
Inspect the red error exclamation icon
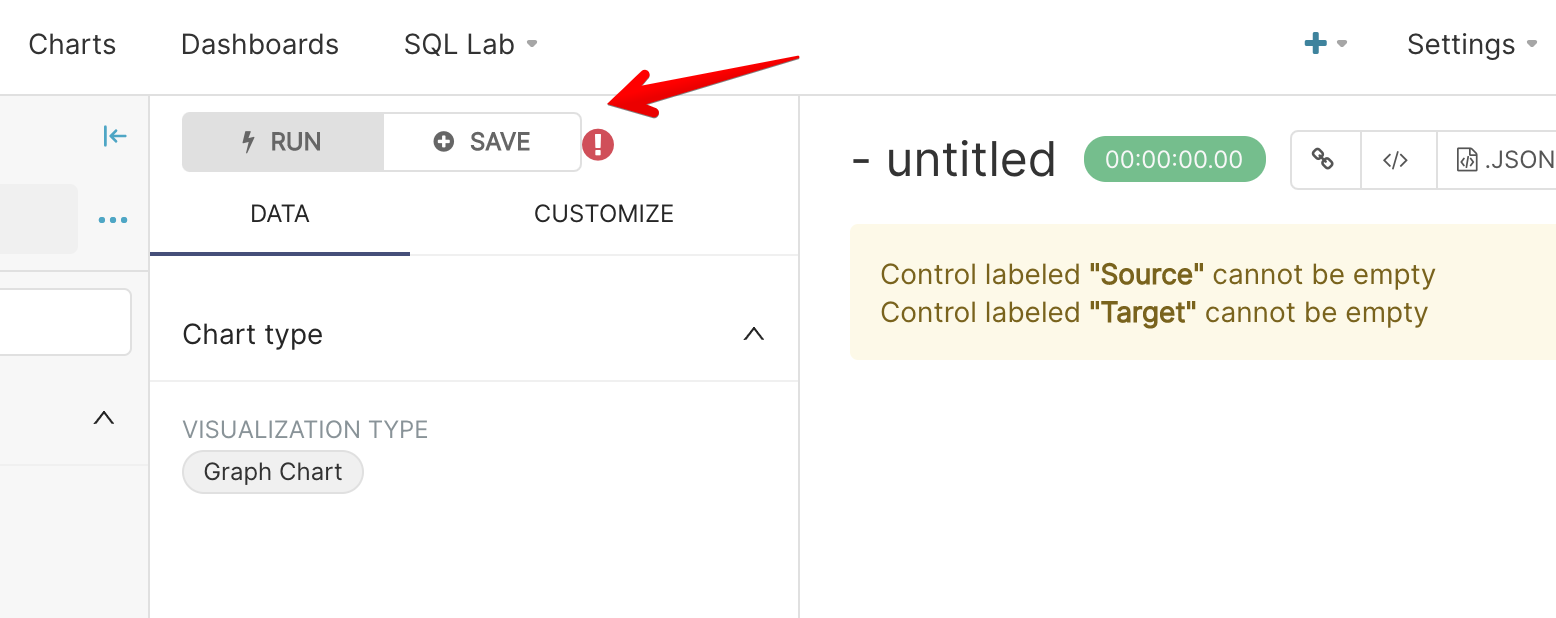pyautogui.click(x=597, y=144)
